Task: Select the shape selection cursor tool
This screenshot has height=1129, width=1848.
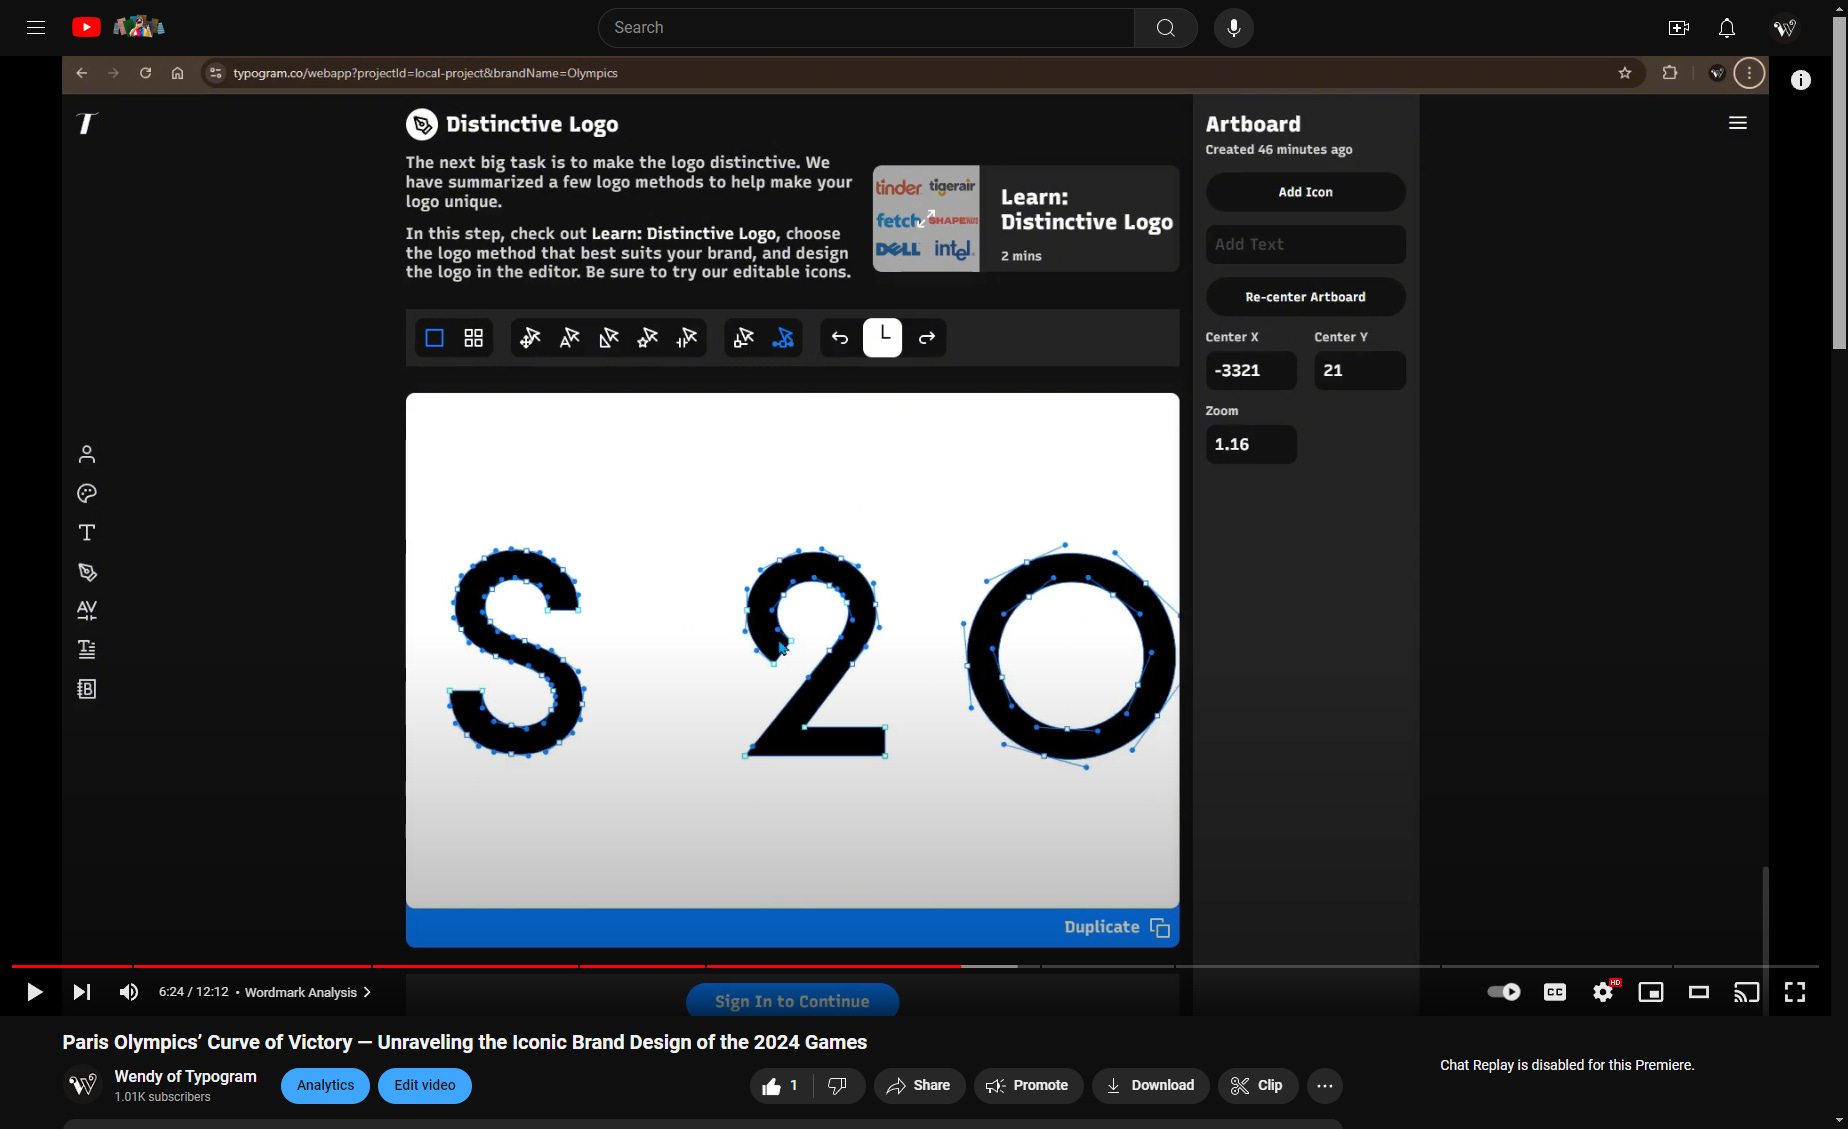Action: point(608,338)
